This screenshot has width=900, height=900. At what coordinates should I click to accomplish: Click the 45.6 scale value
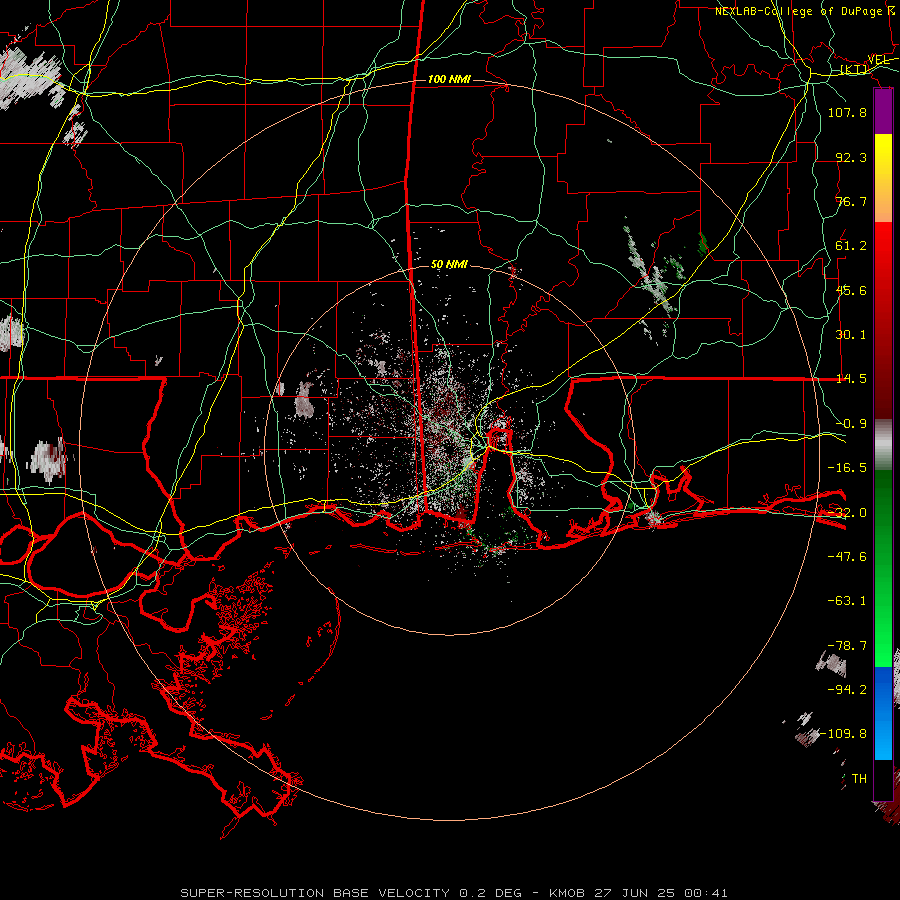(851, 290)
